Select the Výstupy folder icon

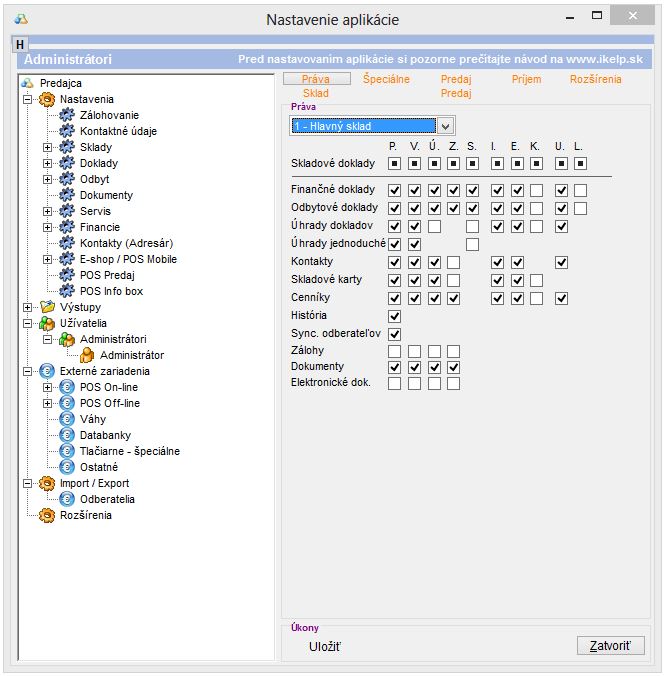coord(46,307)
